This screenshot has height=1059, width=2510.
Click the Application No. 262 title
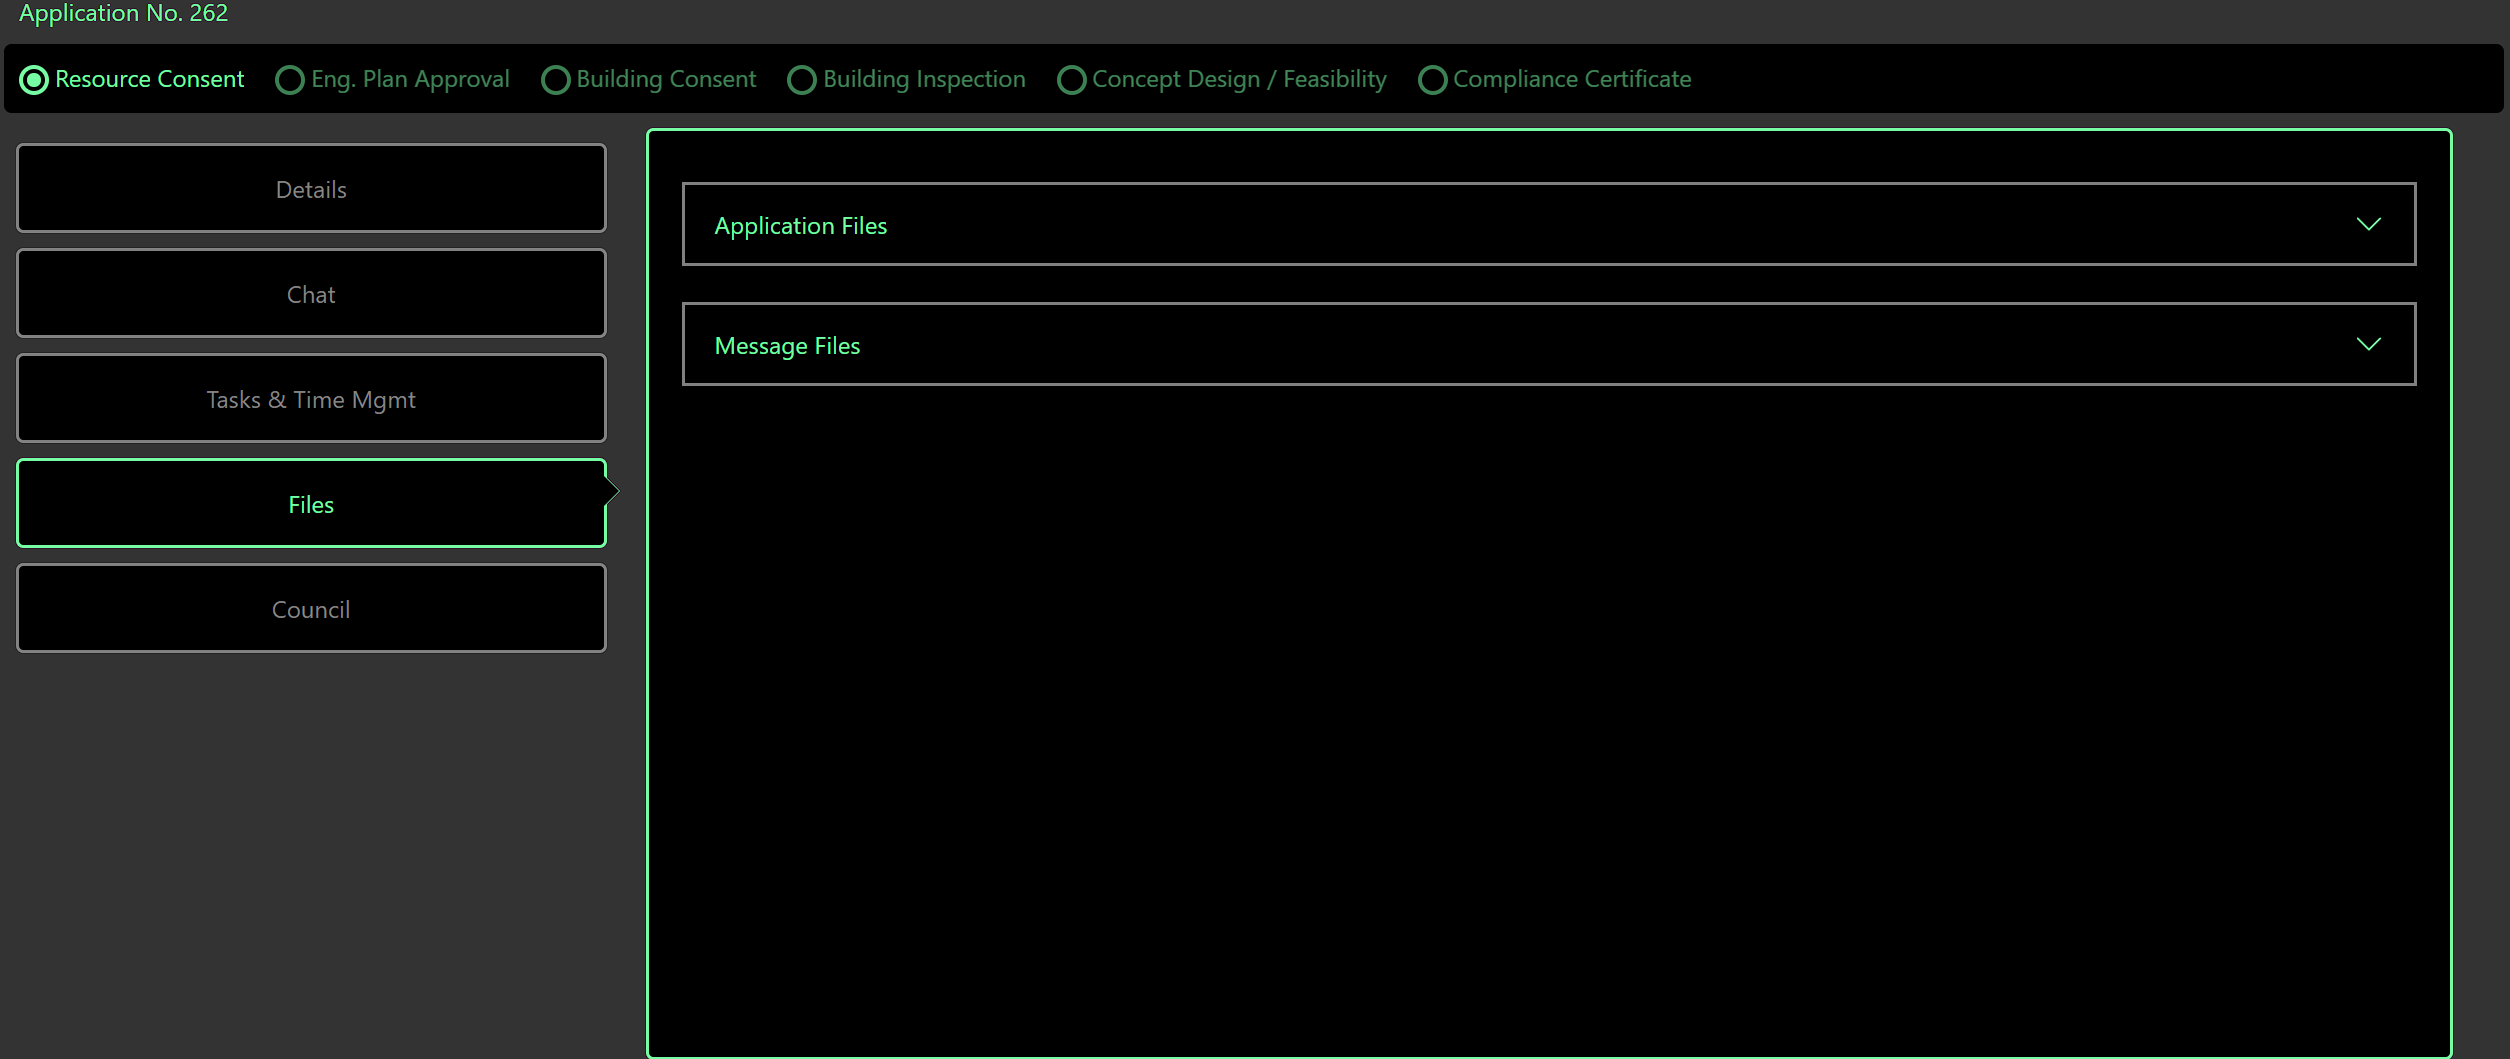(124, 14)
